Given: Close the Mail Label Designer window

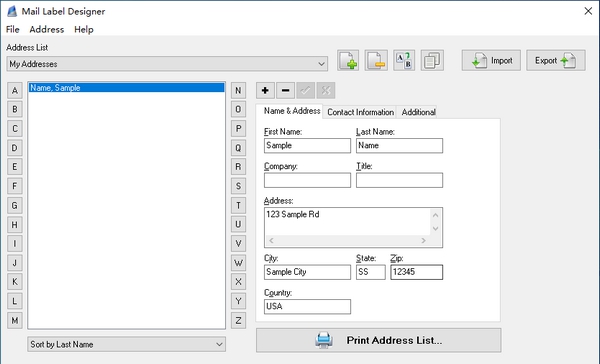Looking at the screenshot, I should pyautogui.click(x=588, y=11).
